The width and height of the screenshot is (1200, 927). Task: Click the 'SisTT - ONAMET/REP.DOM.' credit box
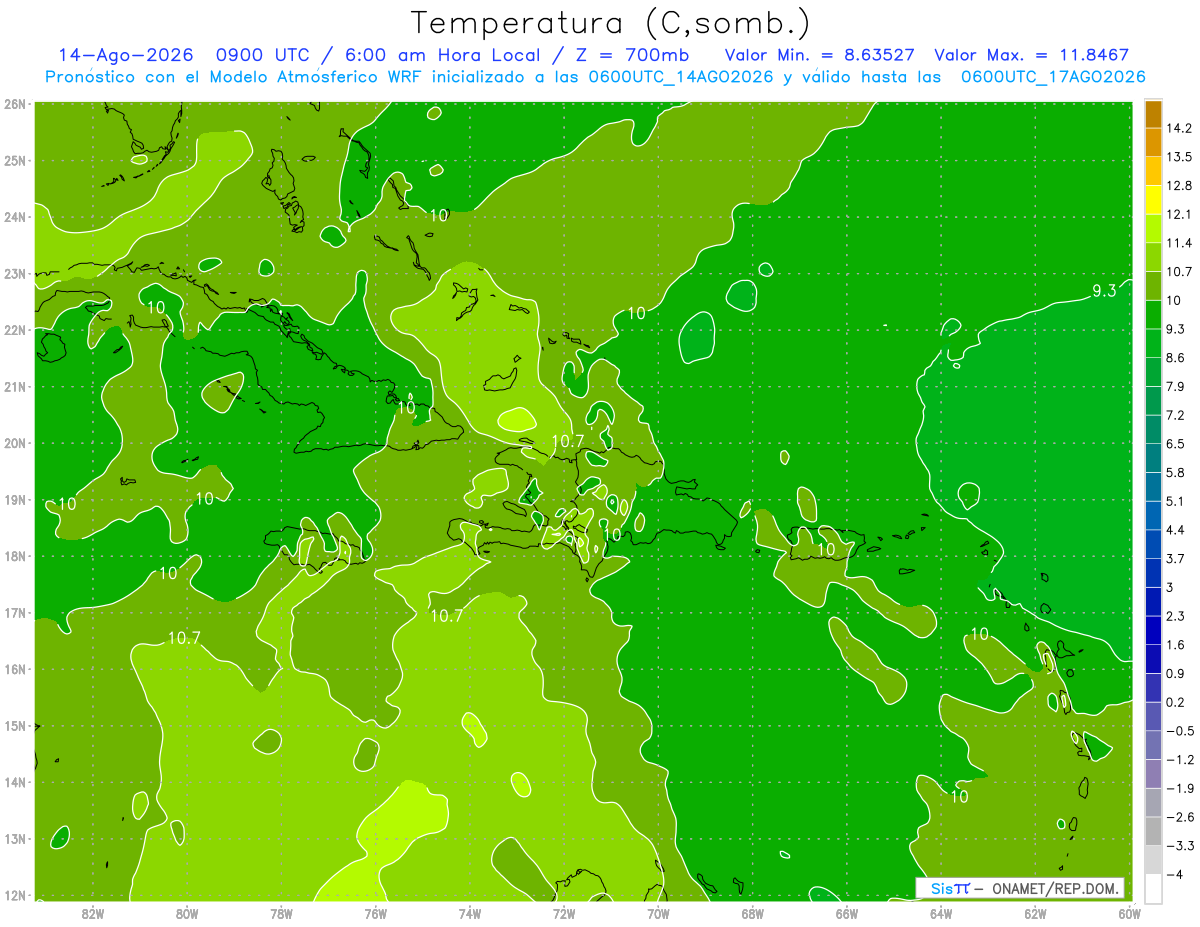coord(1020,888)
